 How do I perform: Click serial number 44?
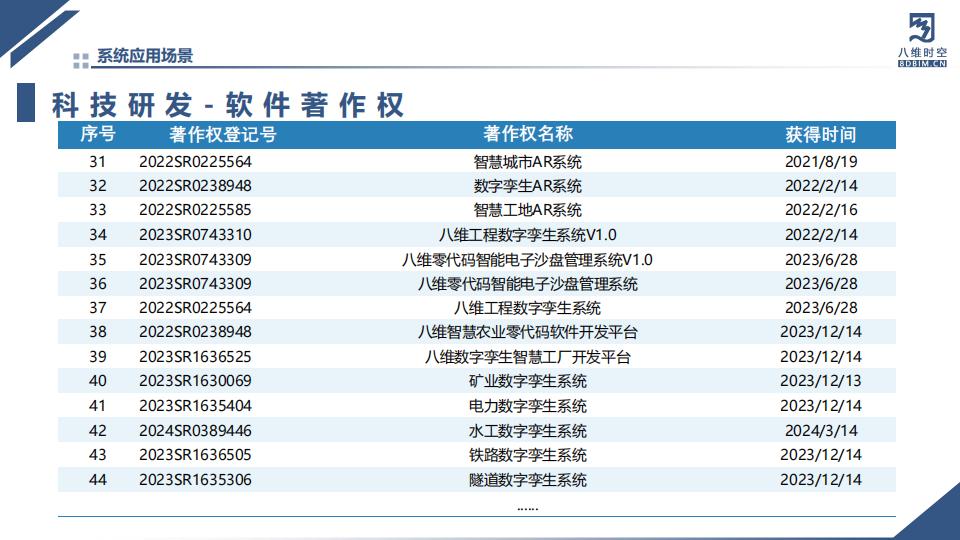click(98, 479)
